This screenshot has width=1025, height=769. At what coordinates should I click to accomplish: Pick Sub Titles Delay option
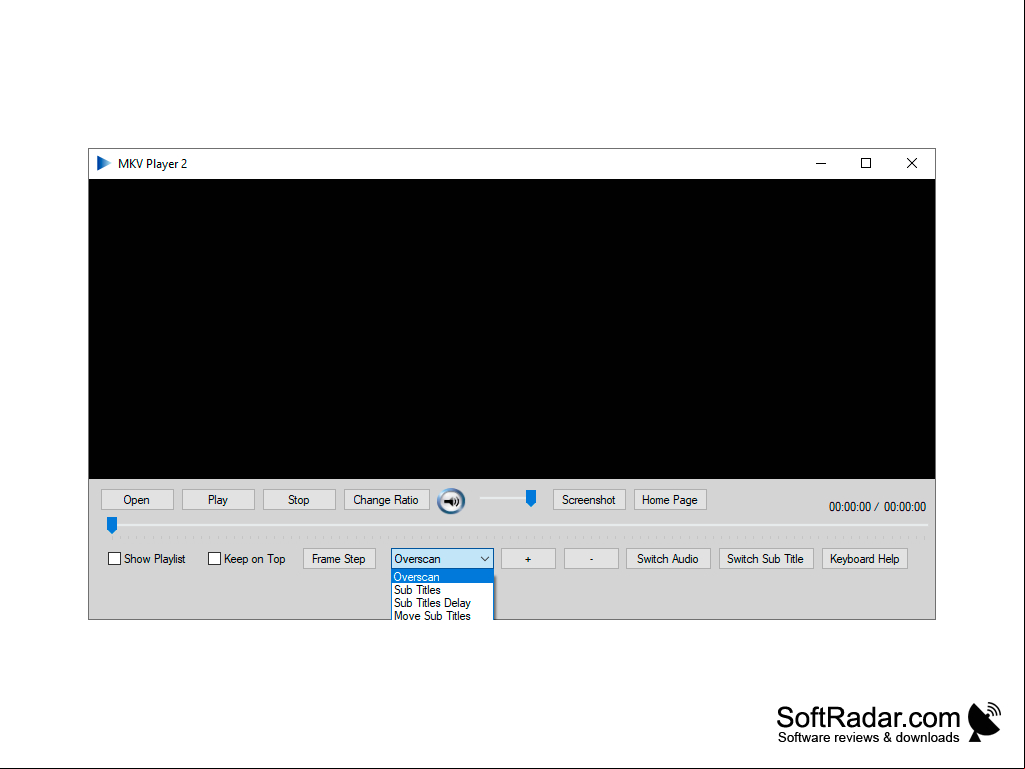pyautogui.click(x=442, y=603)
